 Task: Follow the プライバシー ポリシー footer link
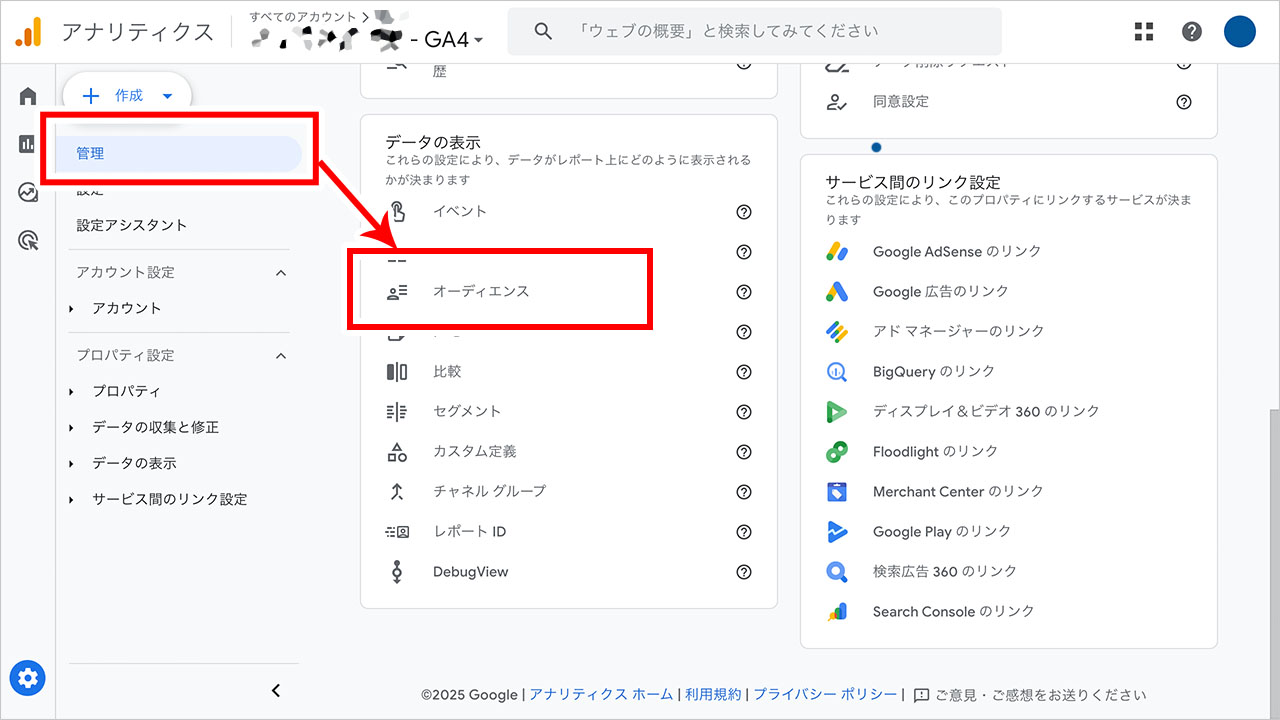coord(825,695)
